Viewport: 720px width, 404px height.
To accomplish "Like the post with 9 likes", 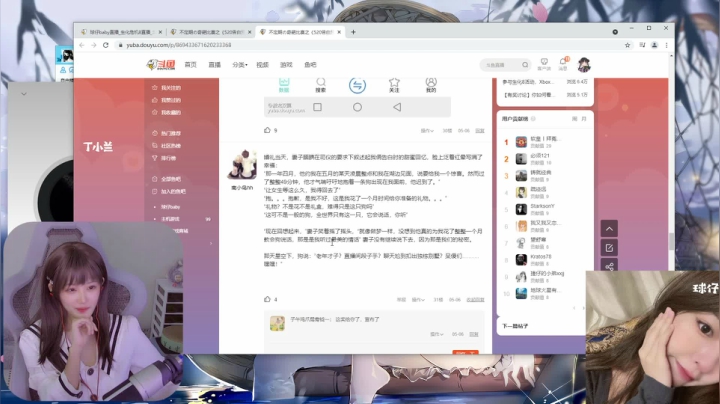I will [x=267, y=130].
